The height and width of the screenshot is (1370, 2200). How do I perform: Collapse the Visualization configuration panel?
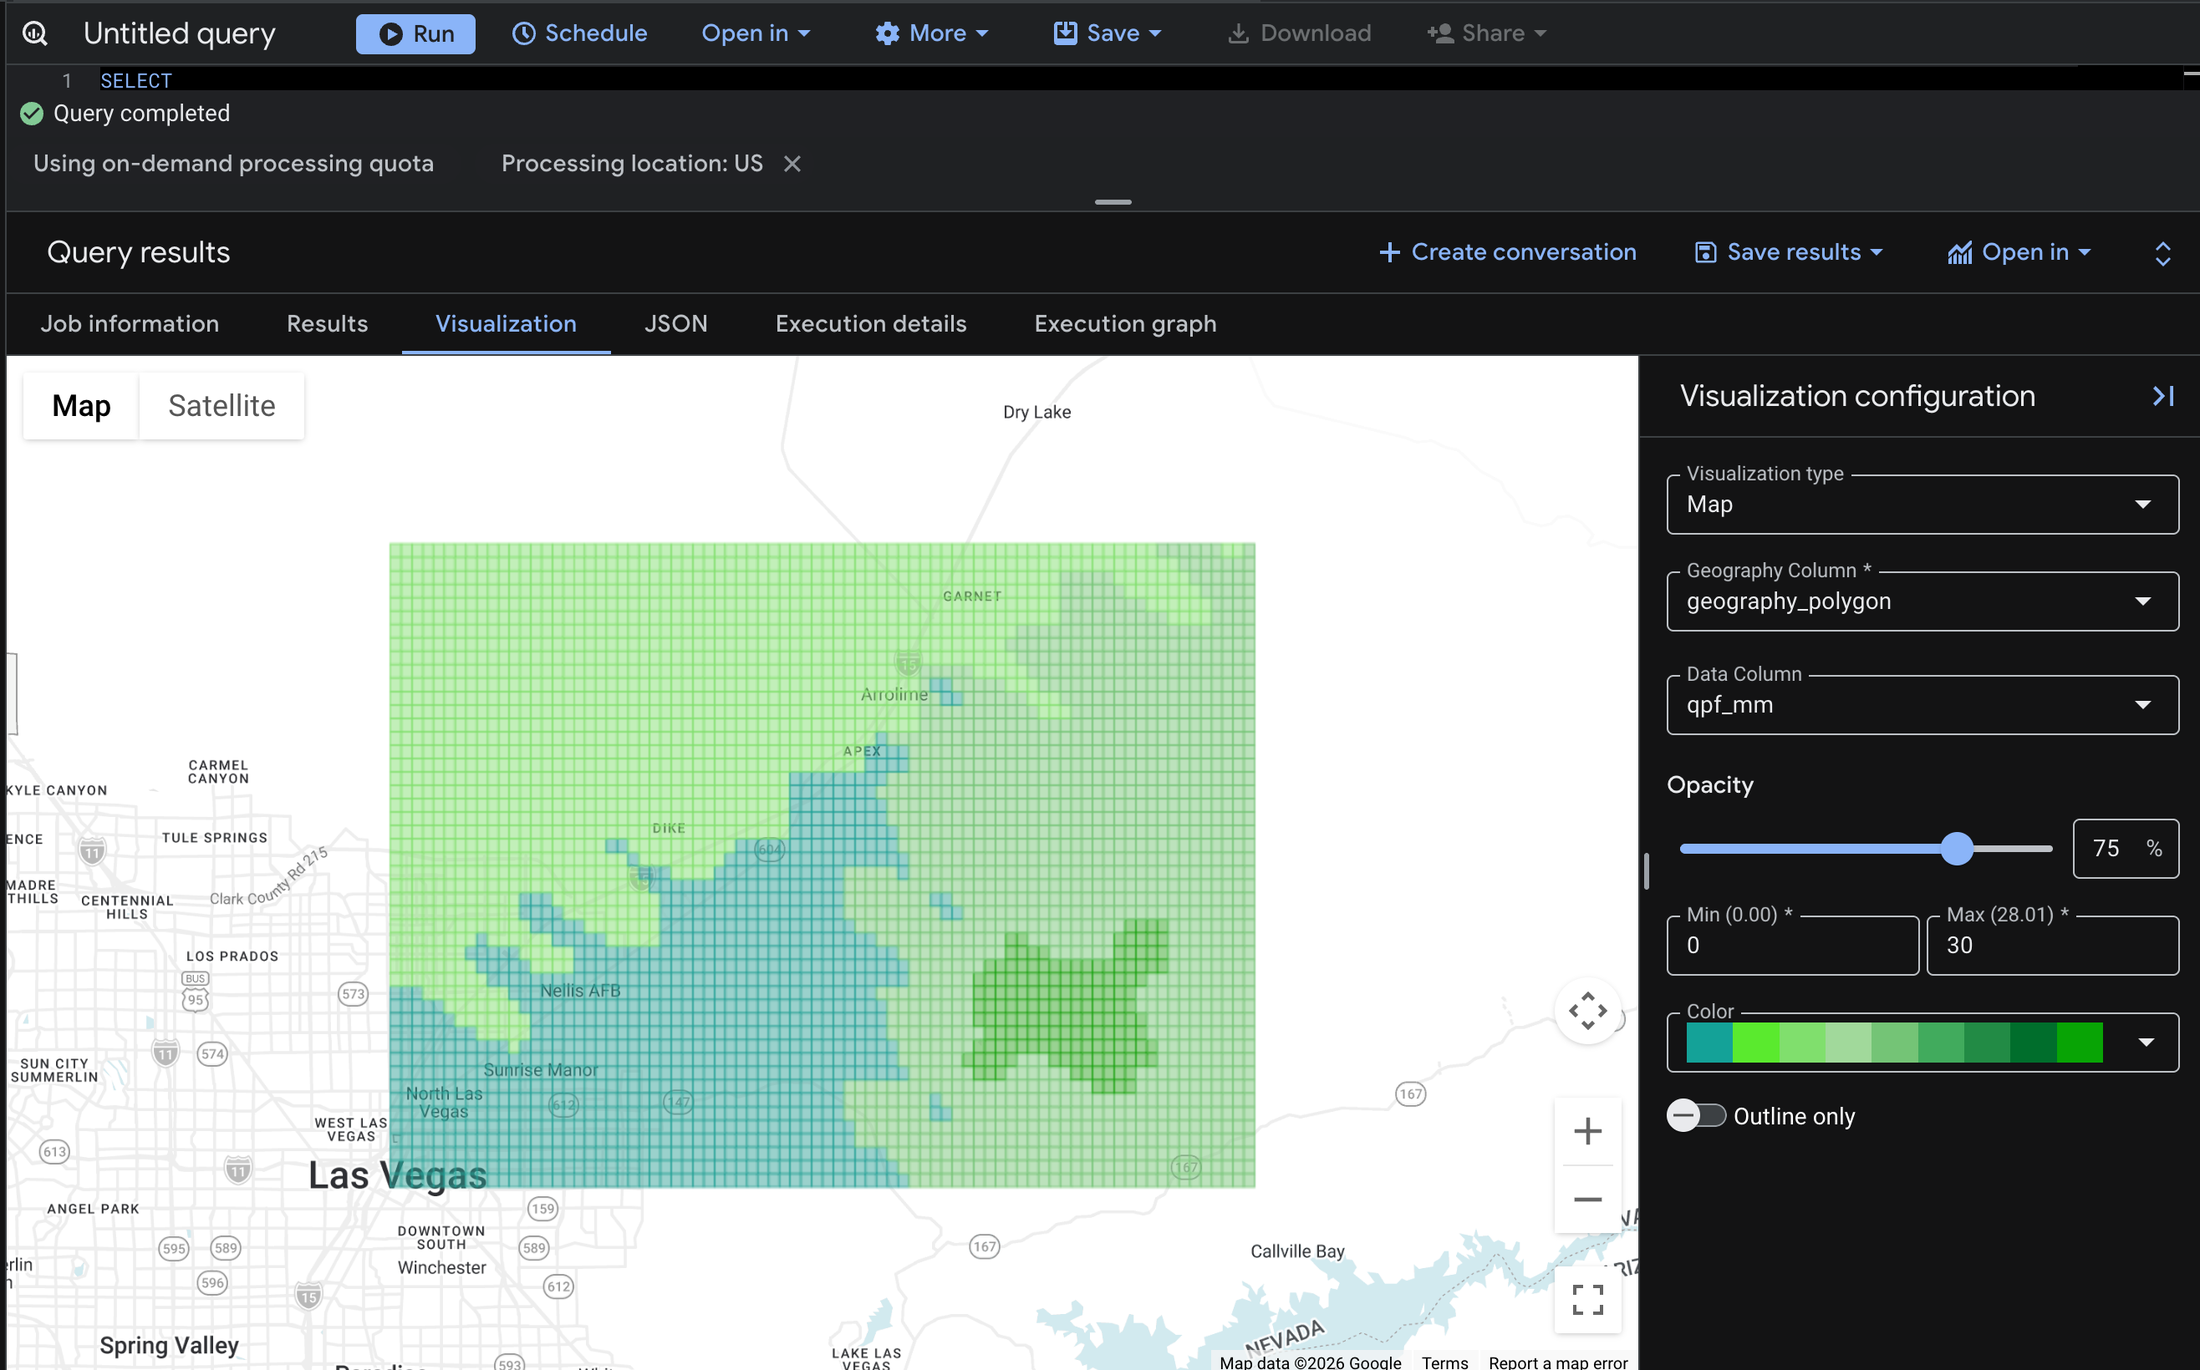tap(2163, 397)
